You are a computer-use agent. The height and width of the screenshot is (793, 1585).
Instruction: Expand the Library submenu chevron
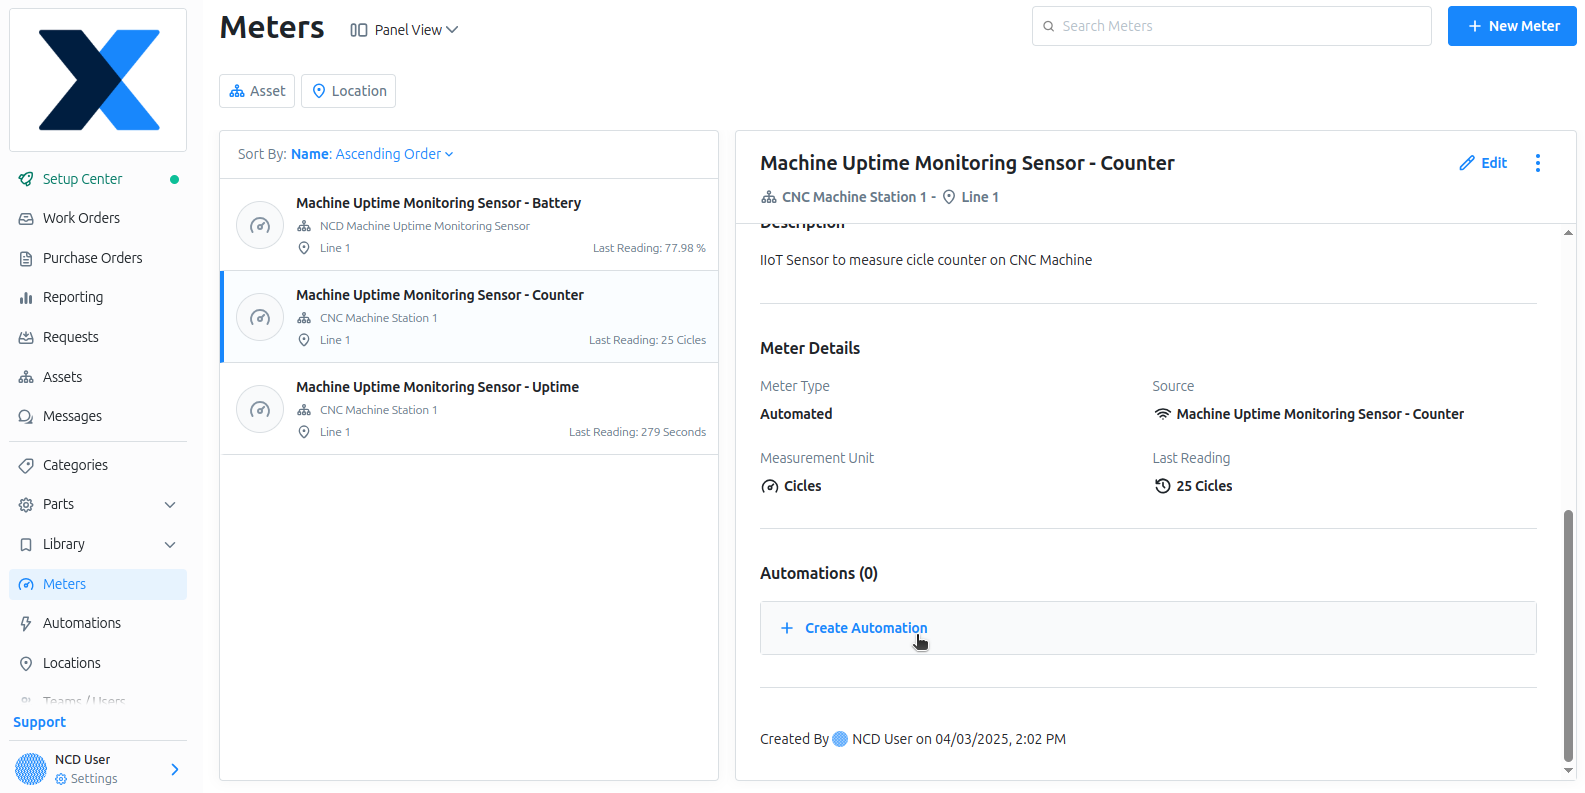pyautogui.click(x=170, y=545)
